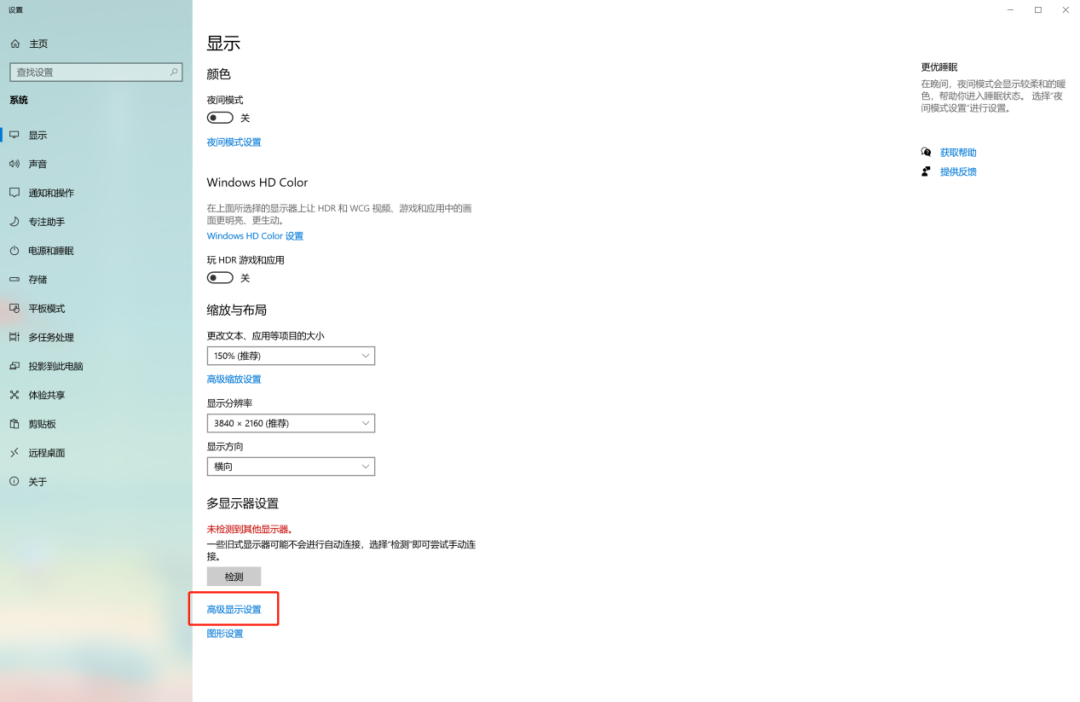The image size is (1080, 702).
Task: Click the search magnifier icon in 查找设置
Action: [x=174, y=72]
